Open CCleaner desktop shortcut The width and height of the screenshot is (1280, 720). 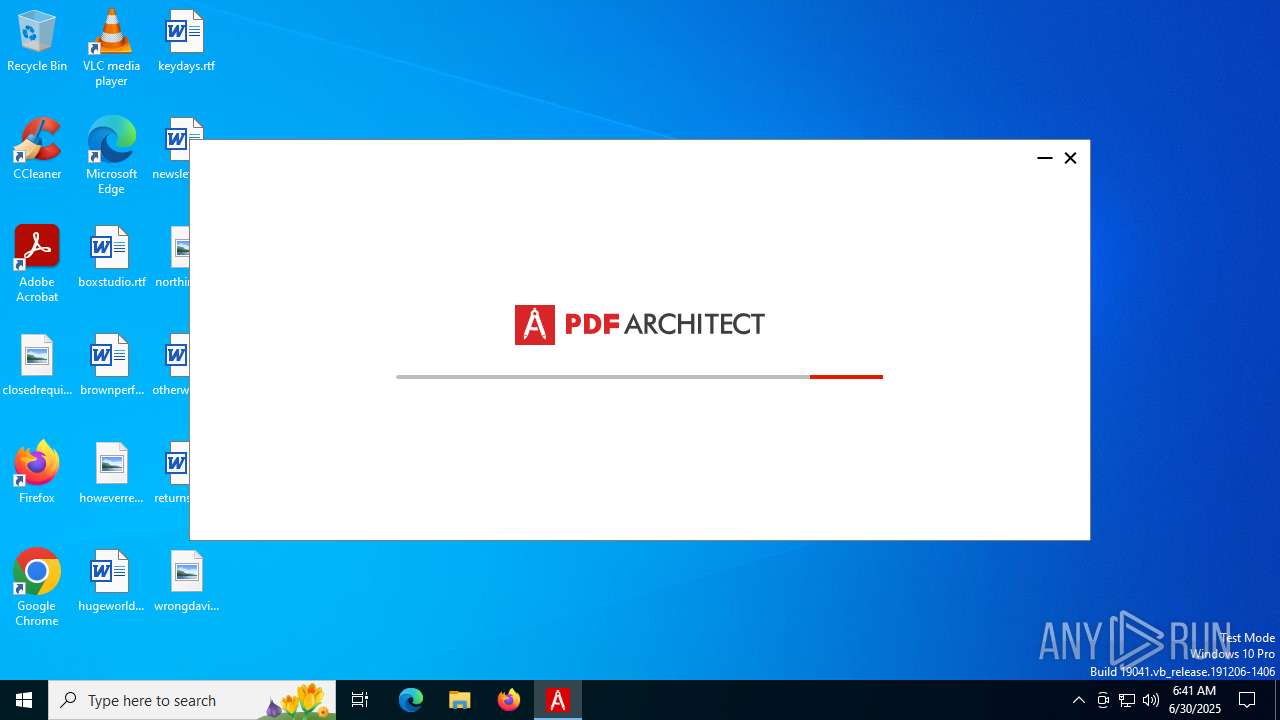(x=37, y=150)
